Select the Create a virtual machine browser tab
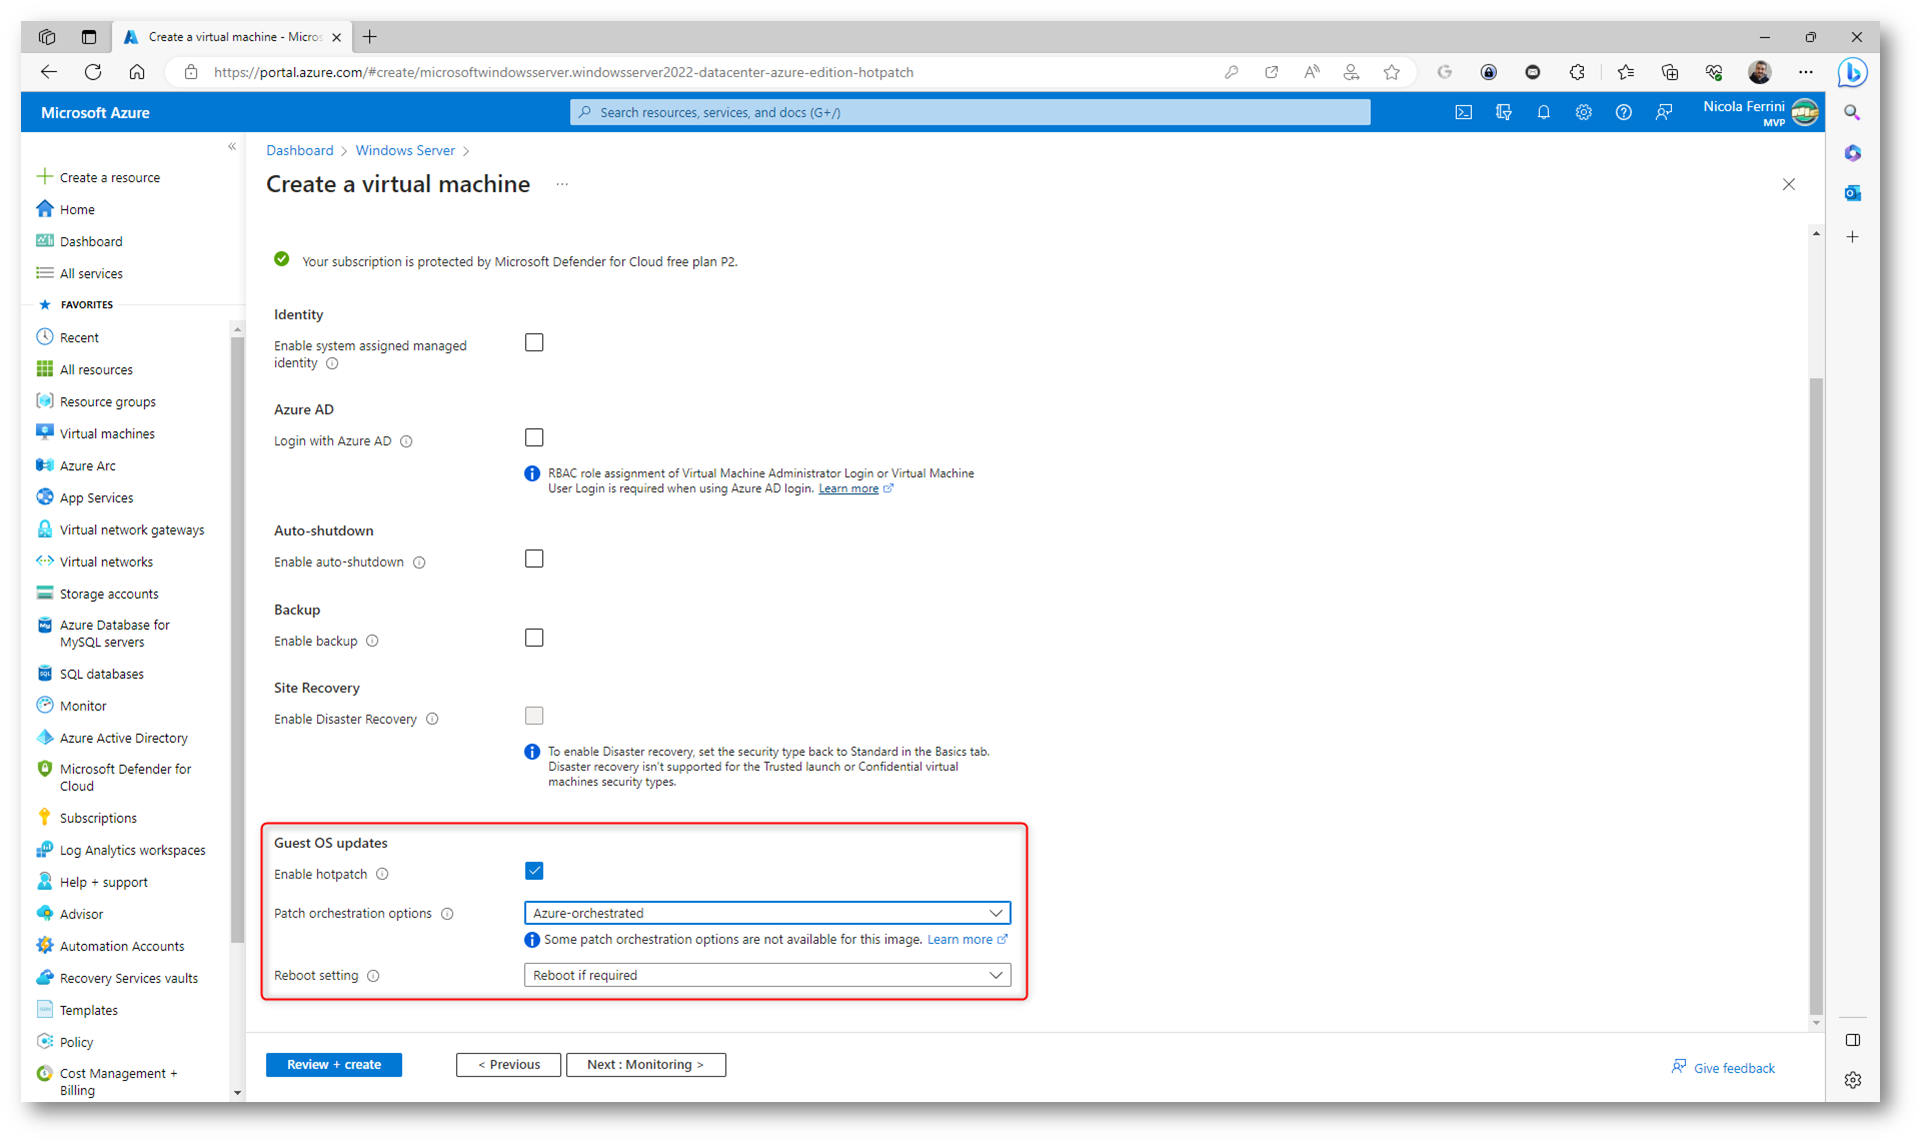Viewport: 1922px width, 1144px height. pos(230,37)
